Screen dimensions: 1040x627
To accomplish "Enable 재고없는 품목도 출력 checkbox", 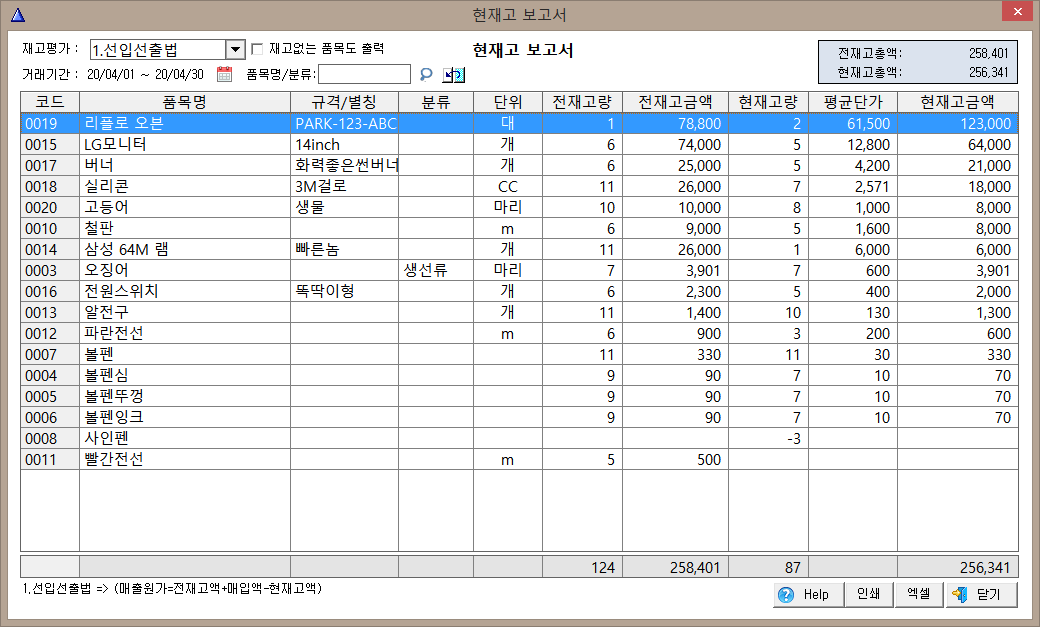I will tap(257, 49).
